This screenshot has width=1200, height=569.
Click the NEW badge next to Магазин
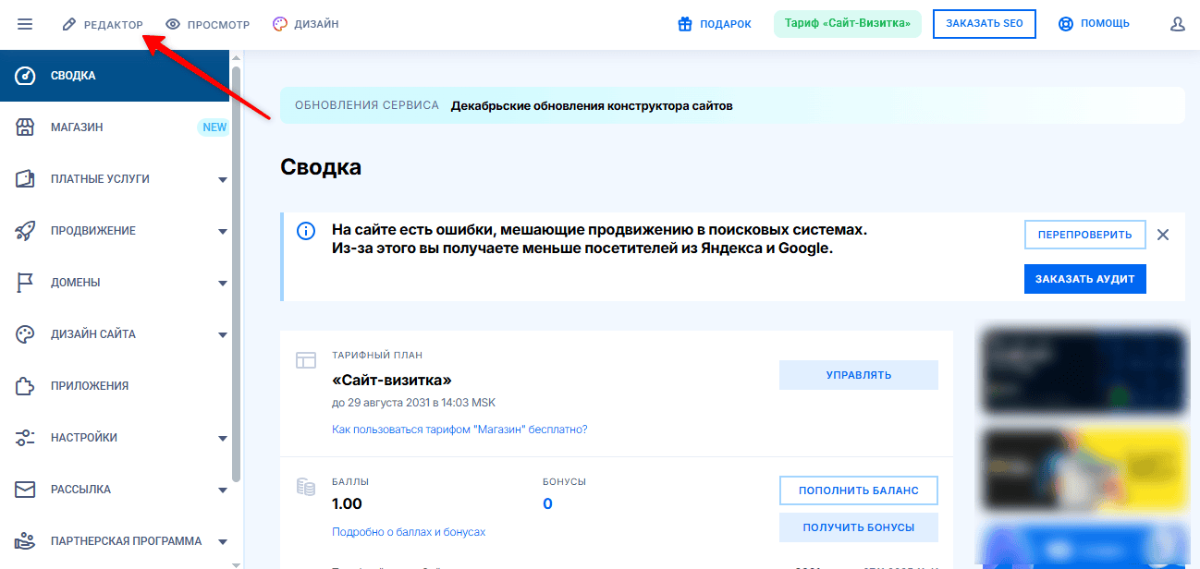tap(214, 127)
